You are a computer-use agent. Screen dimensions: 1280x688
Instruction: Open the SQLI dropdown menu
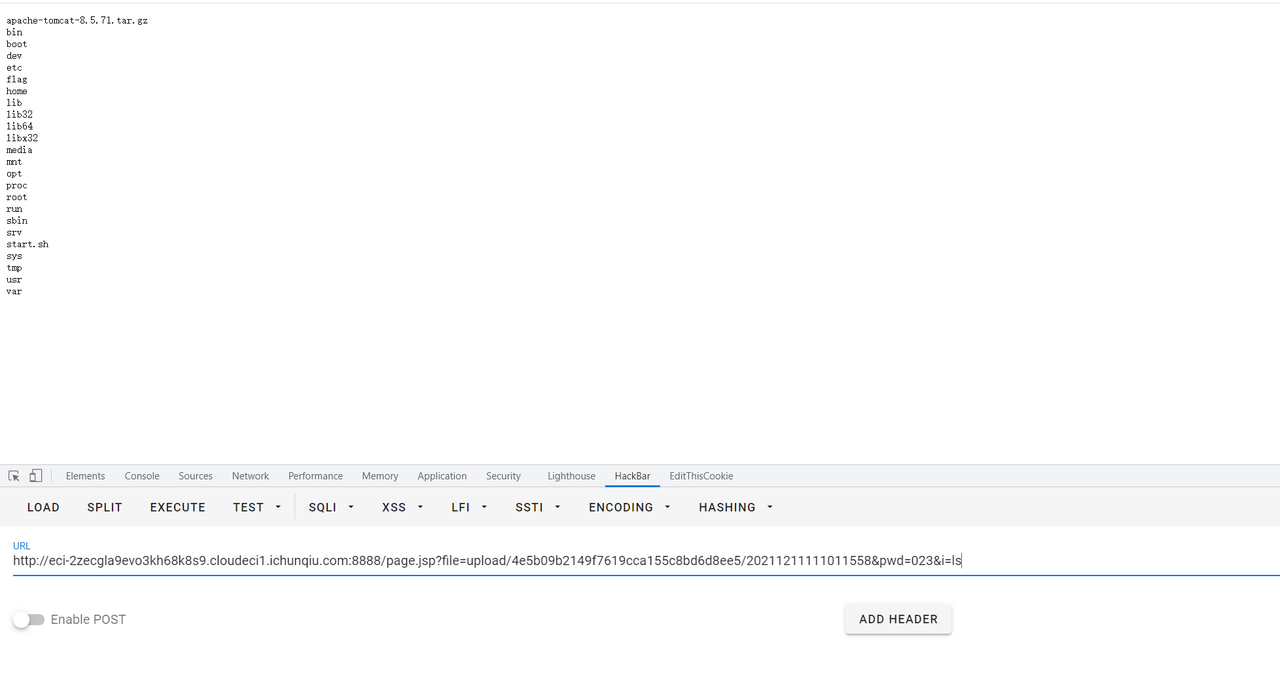[x=331, y=507]
